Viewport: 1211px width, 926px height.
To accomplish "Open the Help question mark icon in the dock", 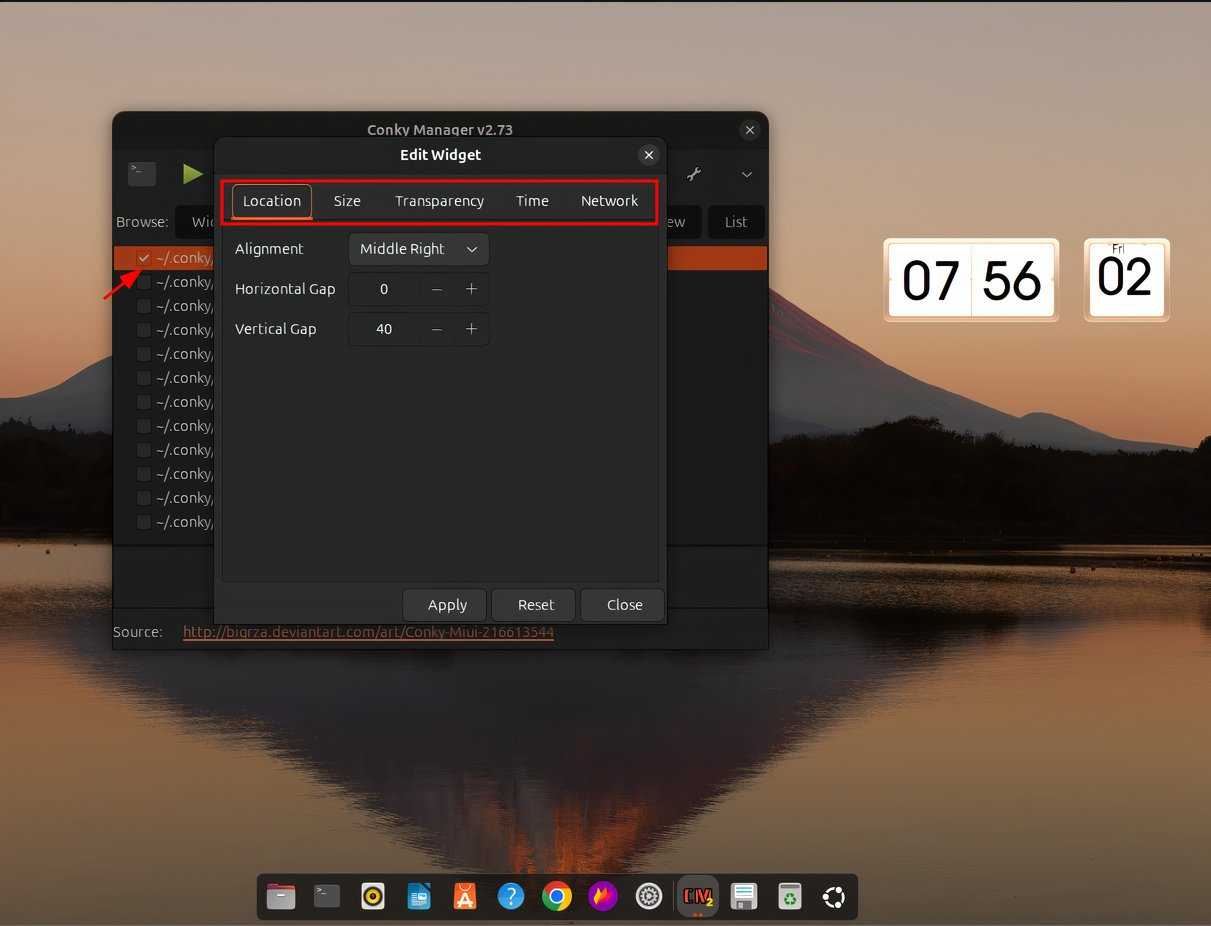I will pyautogui.click(x=511, y=896).
